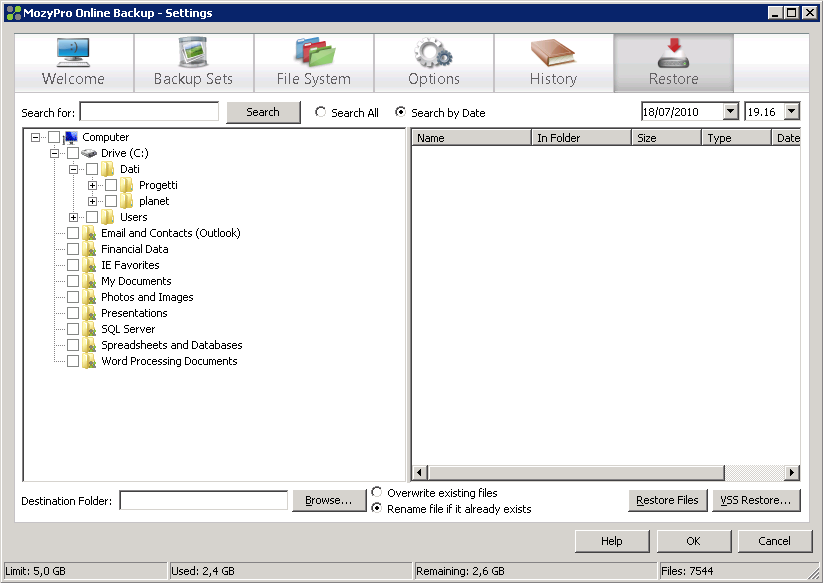Click the Drive (C:) disk icon
The width and height of the screenshot is (823, 583).
(89, 153)
